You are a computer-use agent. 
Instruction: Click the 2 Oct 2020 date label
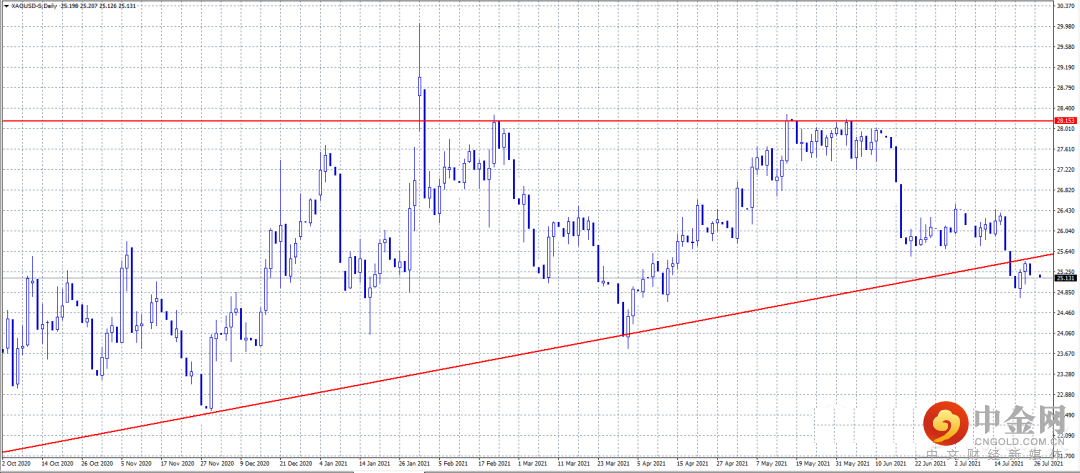15,463
